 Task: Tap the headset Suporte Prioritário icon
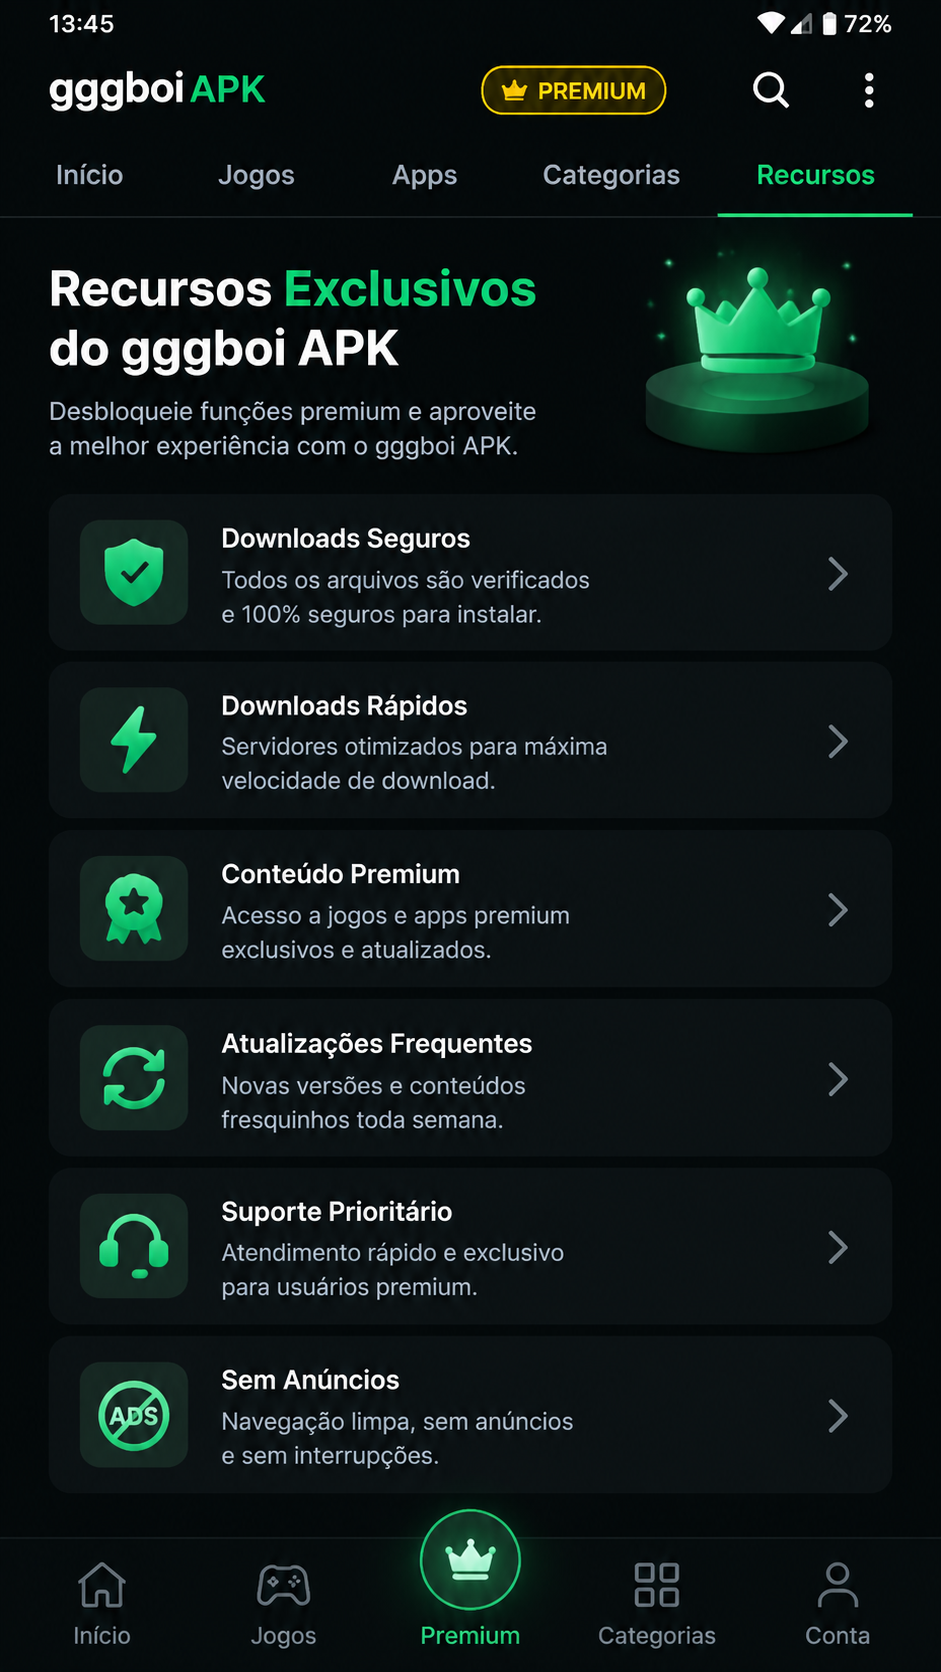click(134, 1246)
